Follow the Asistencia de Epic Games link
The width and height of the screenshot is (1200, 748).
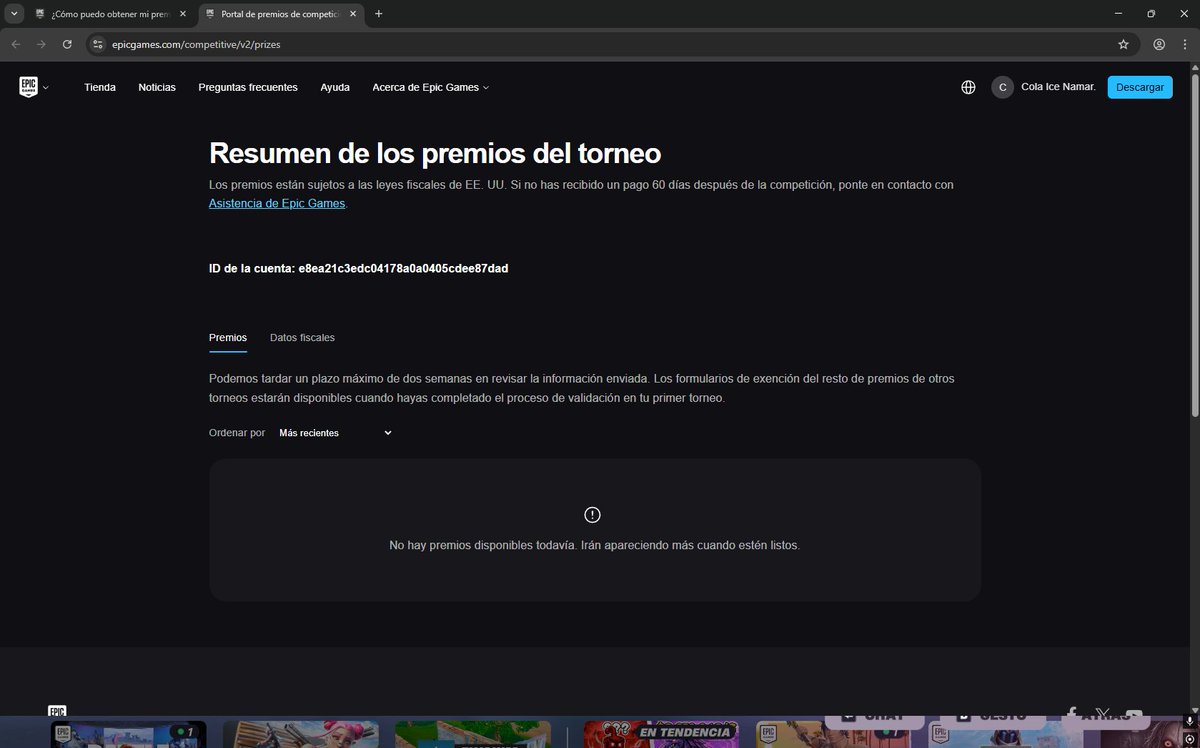pyautogui.click(x=277, y=203)
